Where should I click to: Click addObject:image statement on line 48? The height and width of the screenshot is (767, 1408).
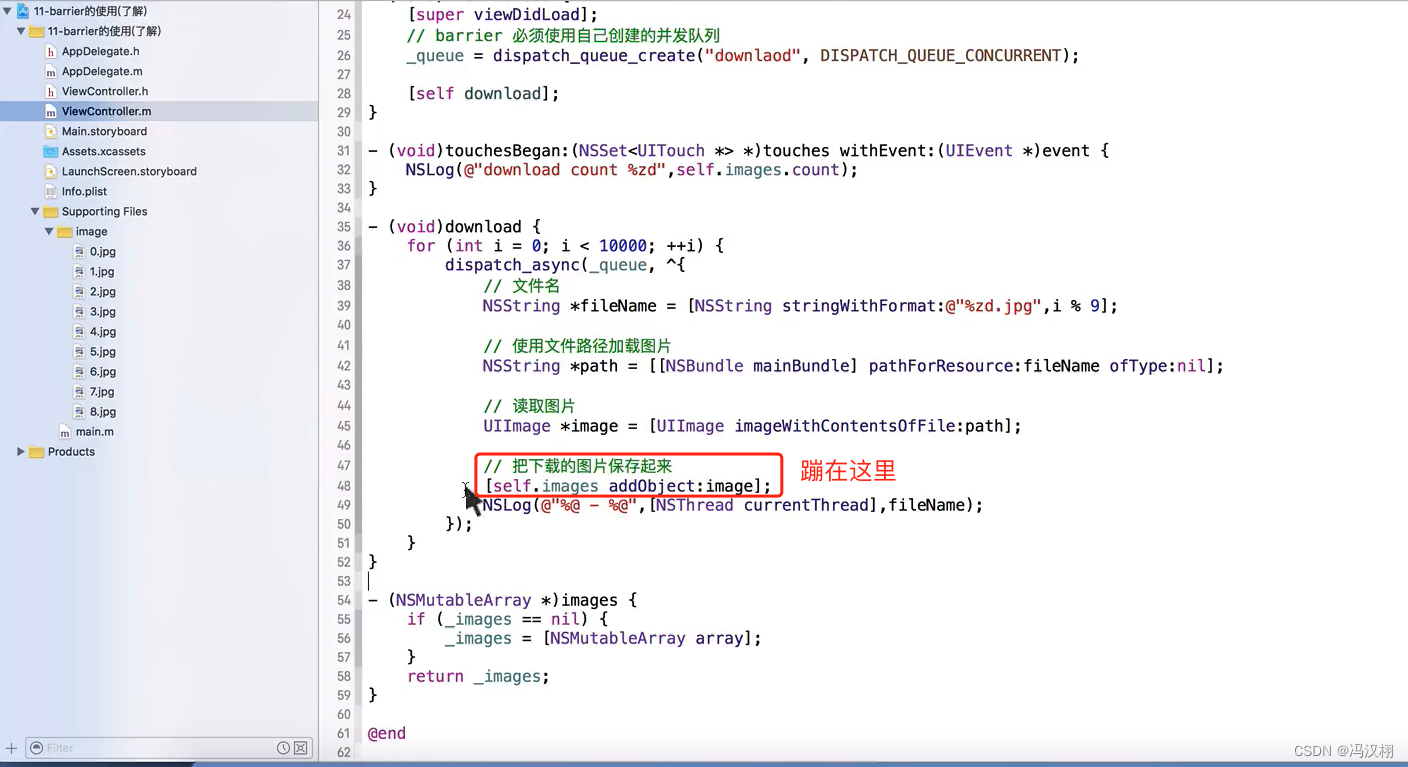[x=628, y=486]
